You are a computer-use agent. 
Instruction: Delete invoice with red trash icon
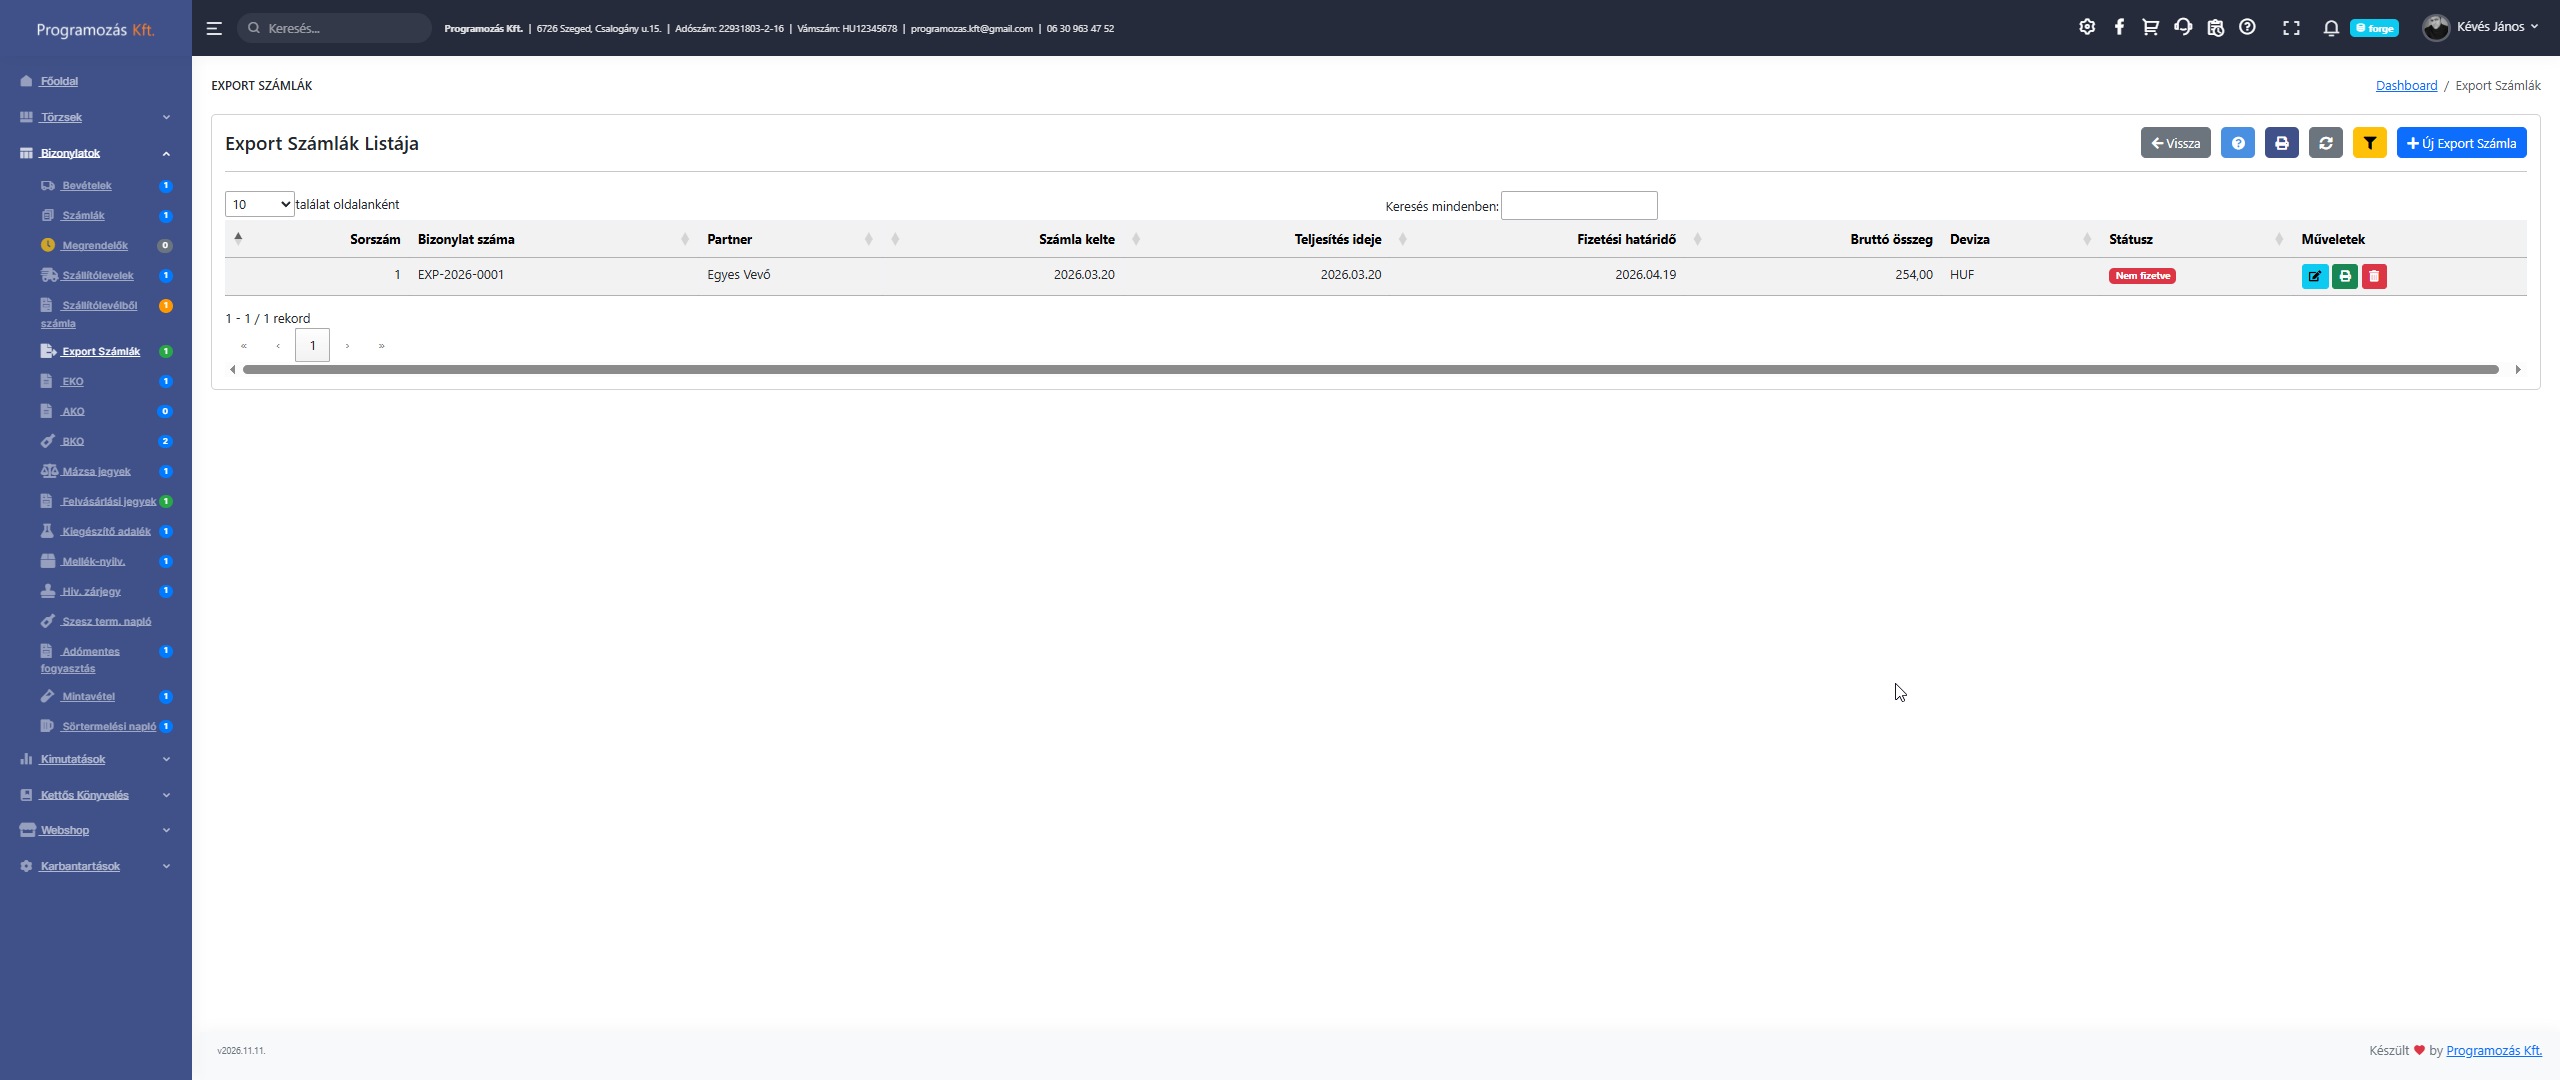coord(2374,276)
